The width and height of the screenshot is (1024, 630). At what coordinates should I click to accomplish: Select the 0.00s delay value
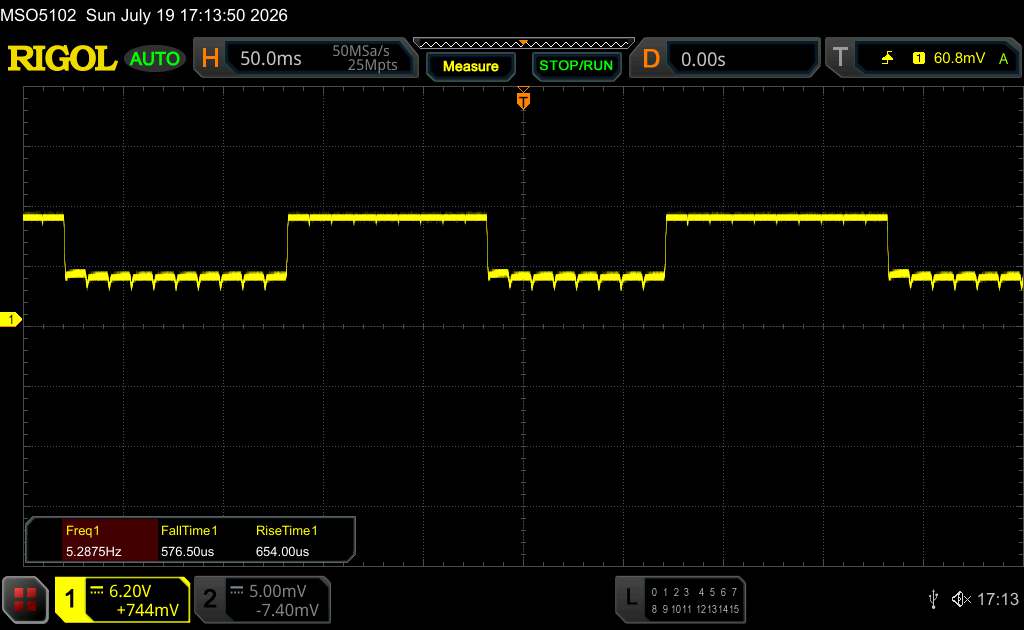(x=703, y=59)
